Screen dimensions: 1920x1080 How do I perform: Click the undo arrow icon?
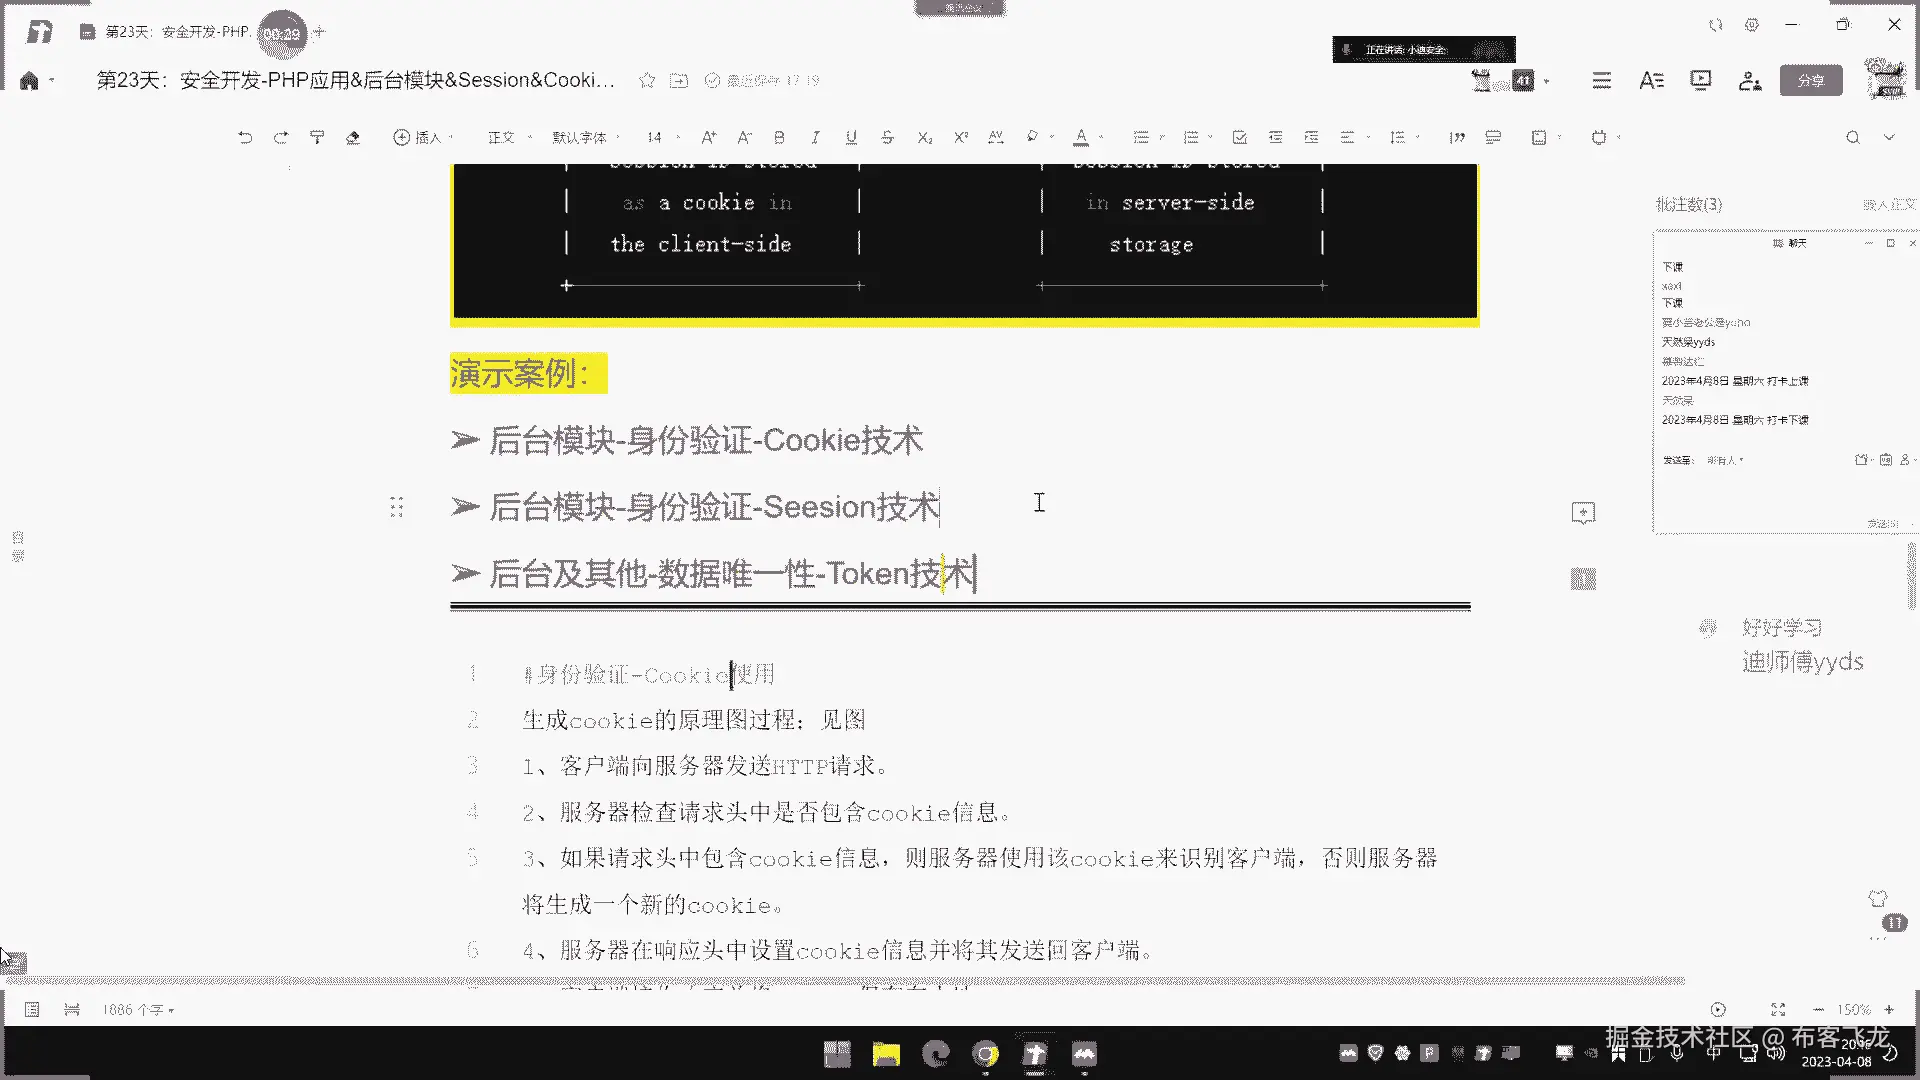(245, 138)
